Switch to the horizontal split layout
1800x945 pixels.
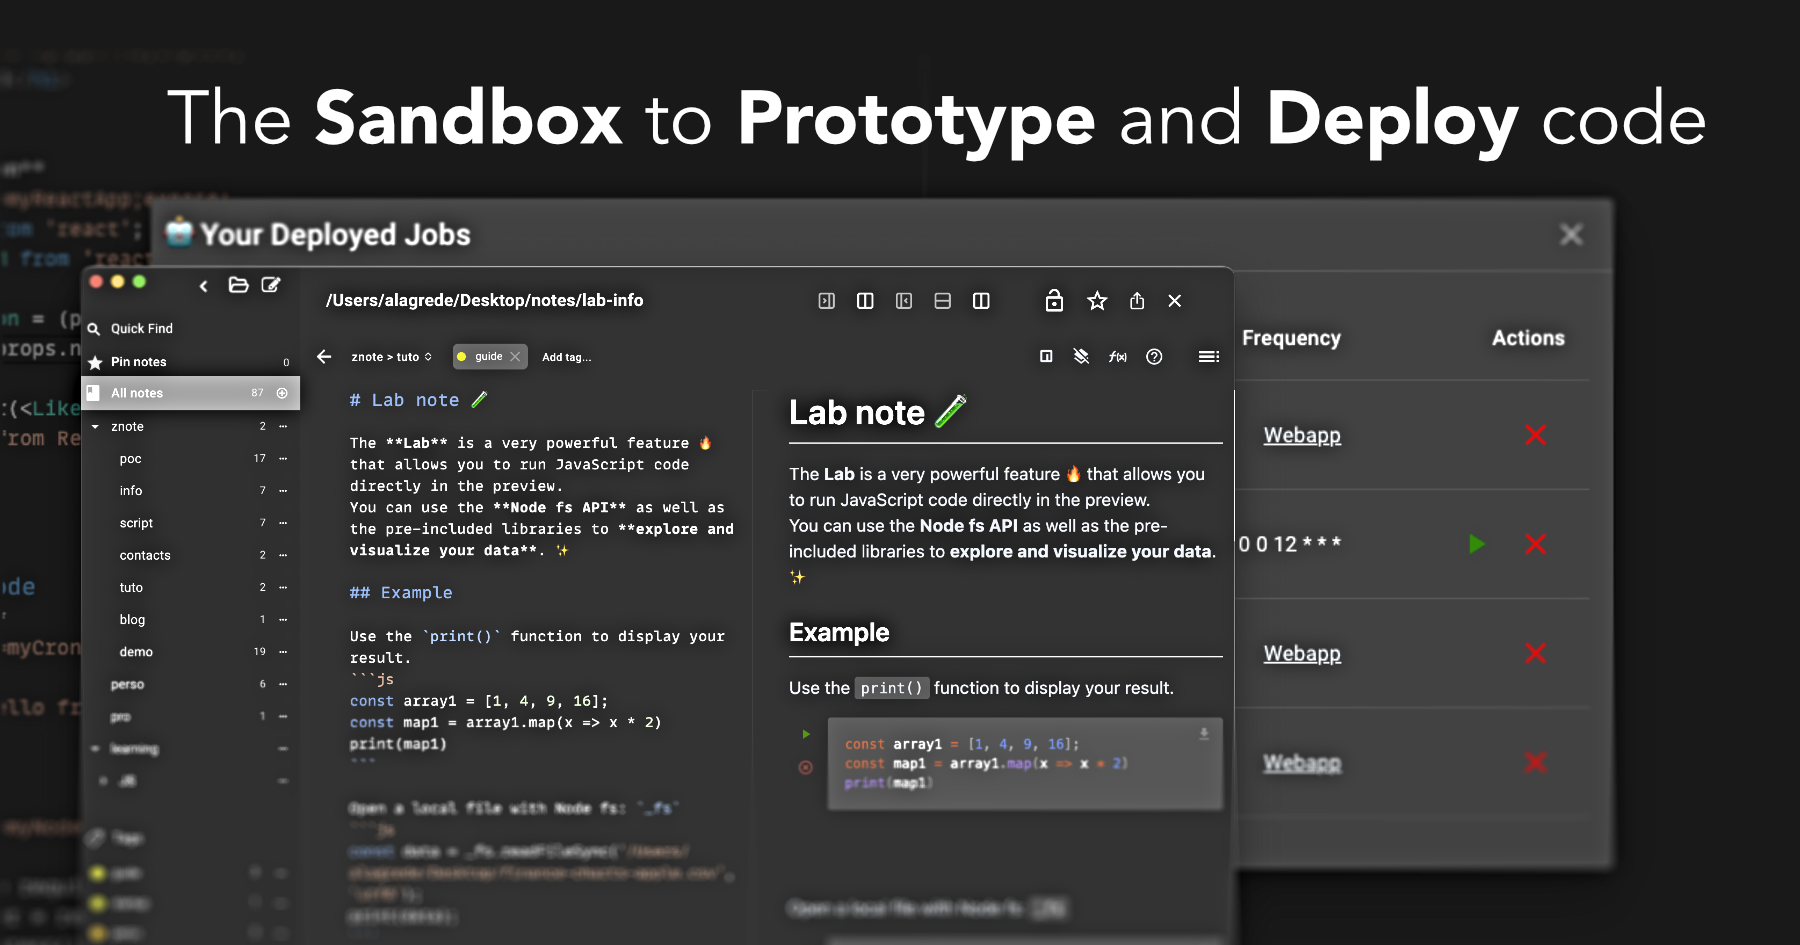942,301
